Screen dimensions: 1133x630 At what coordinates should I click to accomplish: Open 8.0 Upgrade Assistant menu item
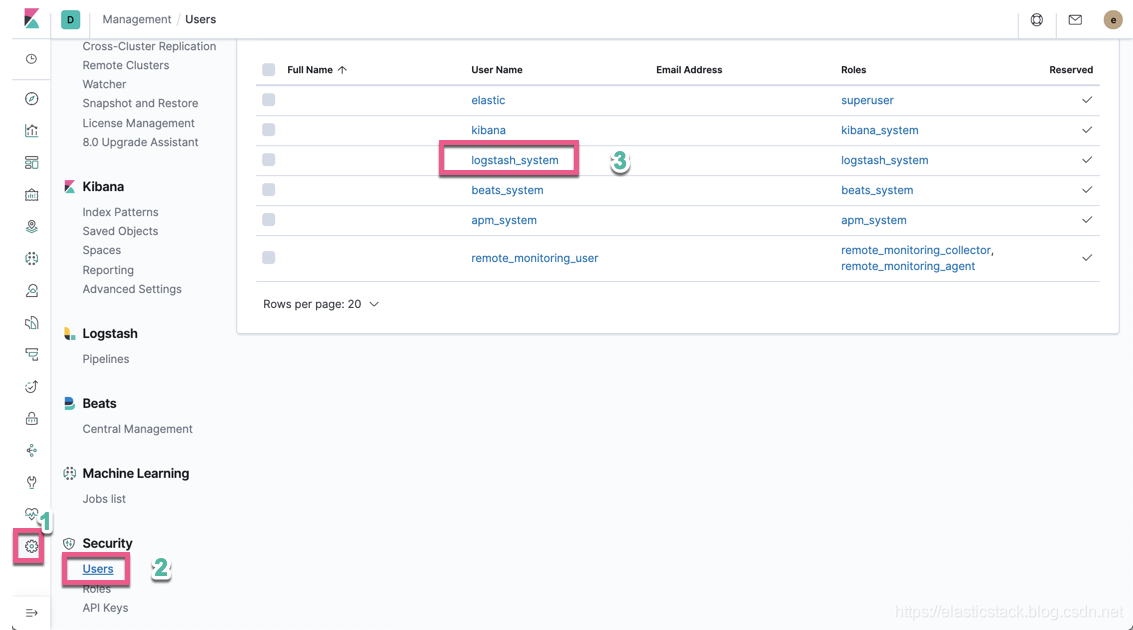click(x=140, y=142)
